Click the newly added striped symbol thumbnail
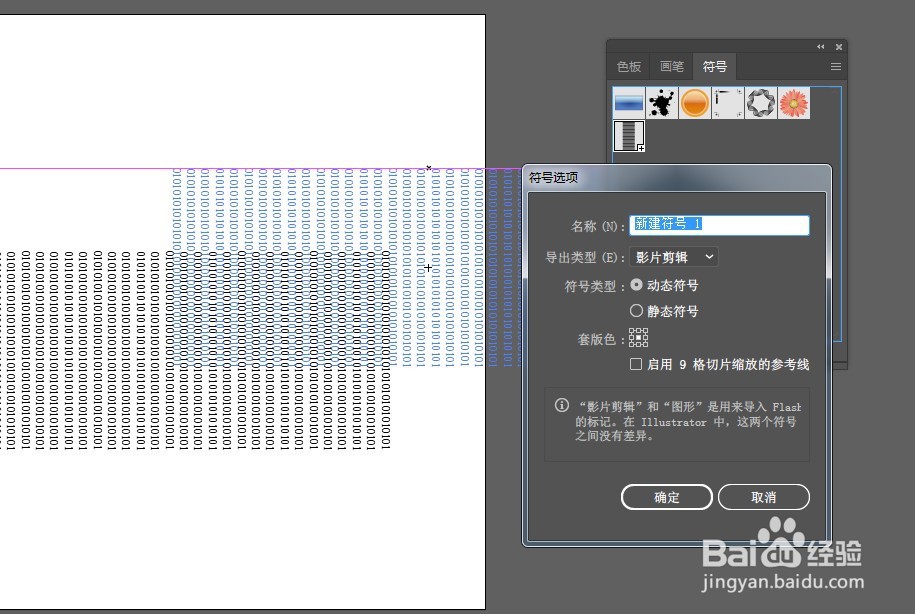Image resolution: width=915 pixels, height=614 pixels. (628, 135)
